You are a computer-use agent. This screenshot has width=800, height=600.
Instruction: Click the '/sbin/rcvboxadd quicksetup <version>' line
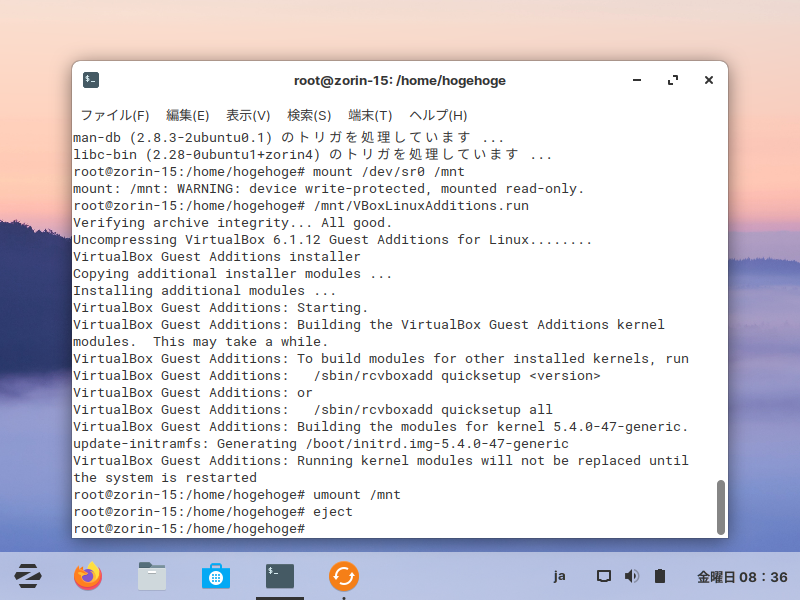click(337, 376)
